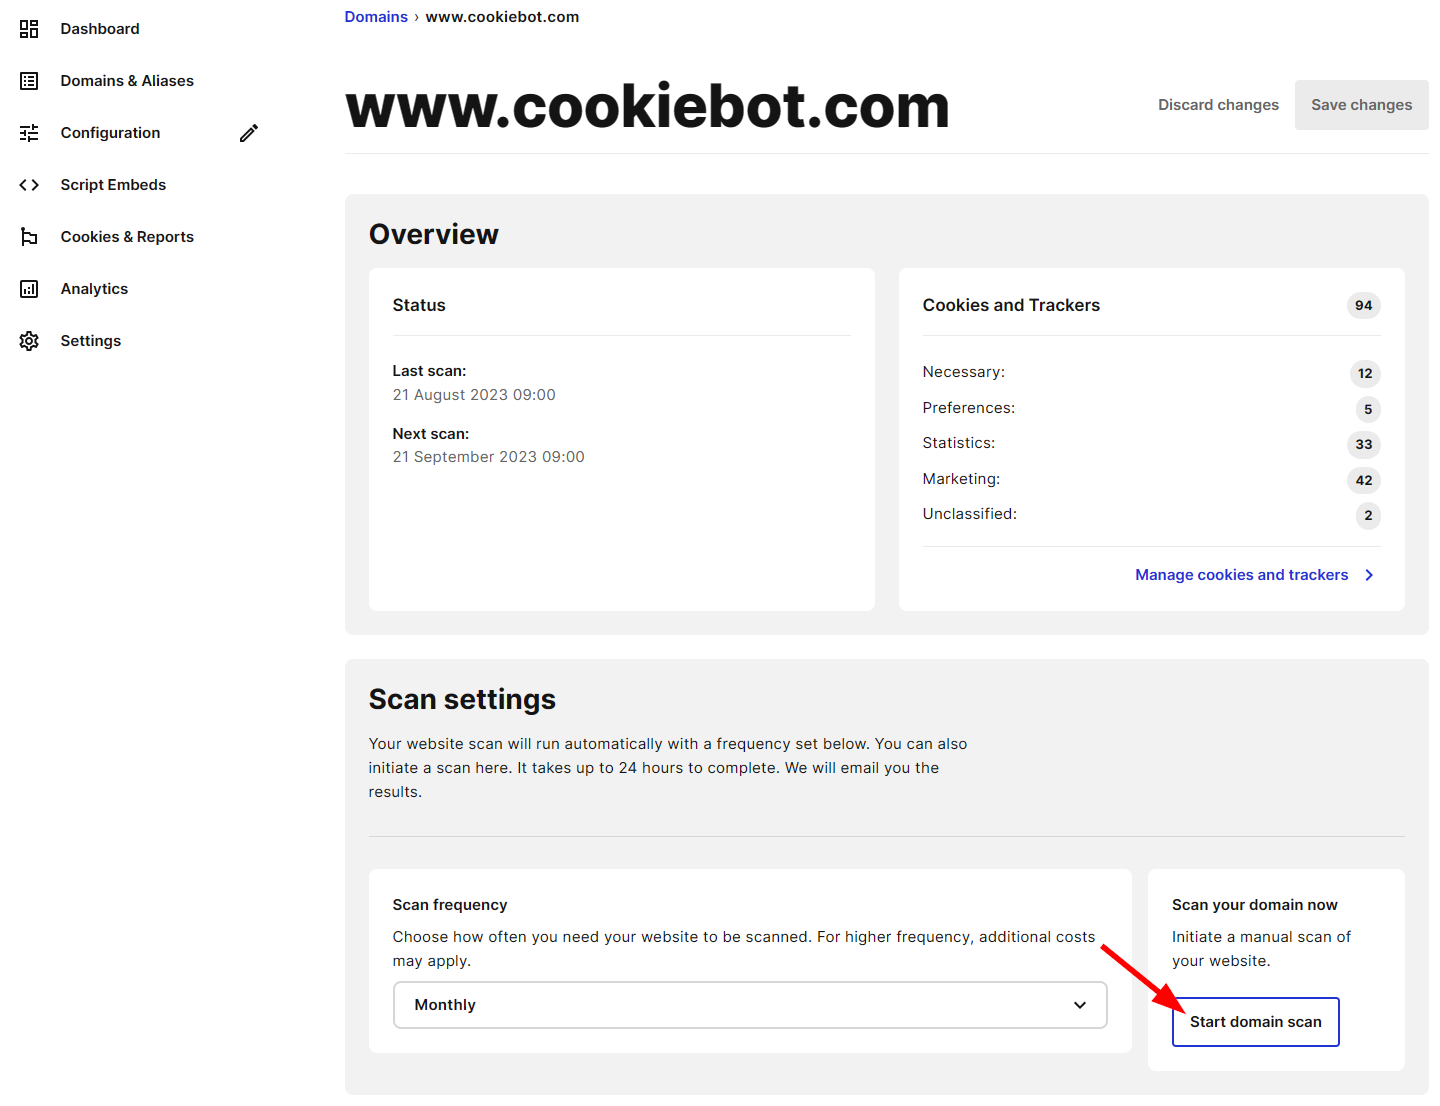Image resolution: width=1440 pixels, height=1106 pixels.
Task: Click the Unclassified: category label
Action: pyautogui.click(x=970, y=514)
